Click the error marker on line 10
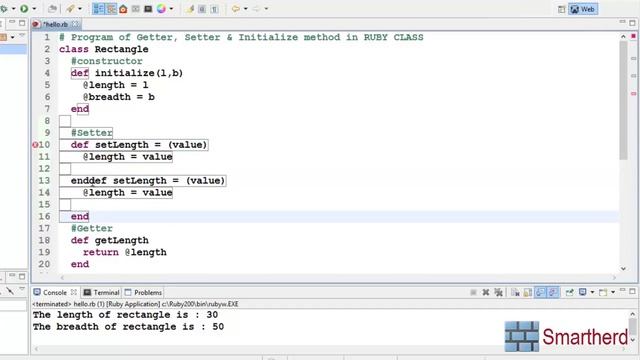 35,145
